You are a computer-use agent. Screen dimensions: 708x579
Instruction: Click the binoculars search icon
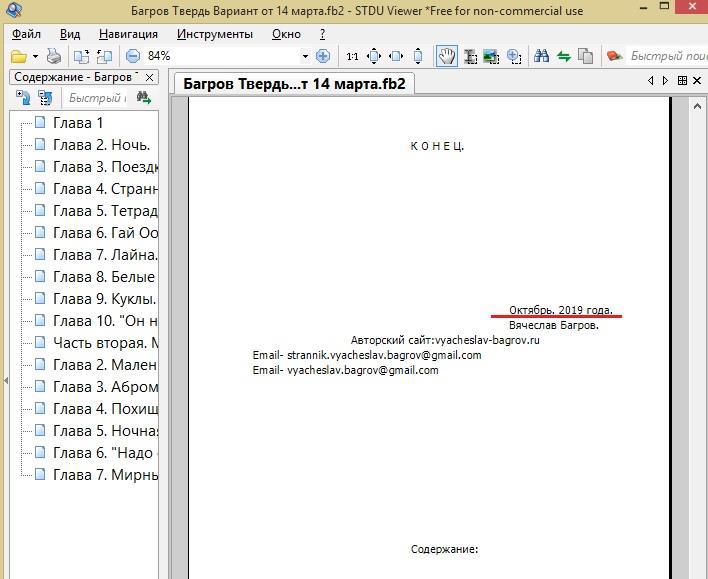point(541,57)
